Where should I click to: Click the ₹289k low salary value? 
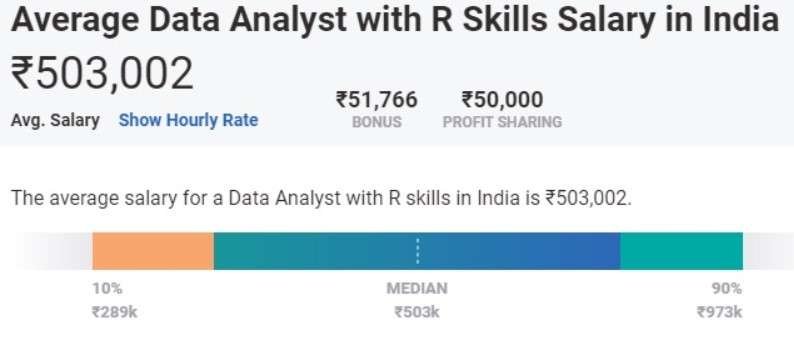[114, 312]
